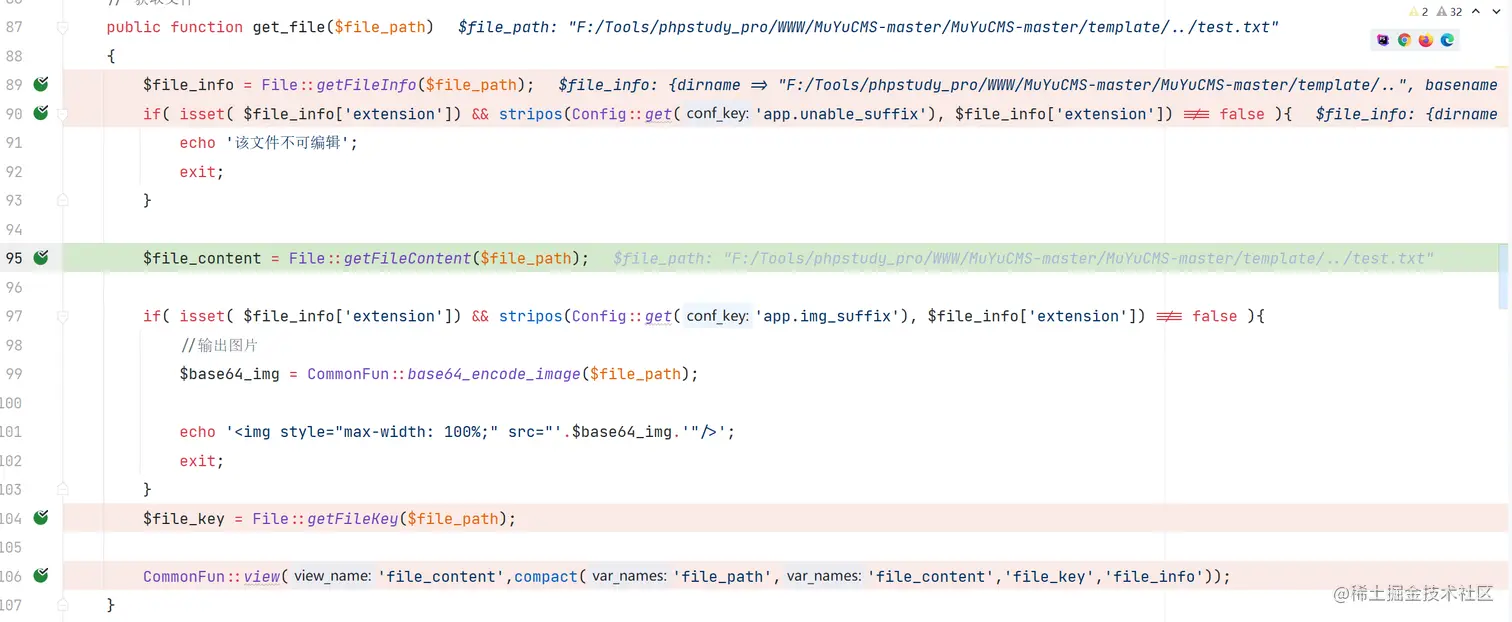Click fold end marker on line 93
Screen dimensions: 1512x622
(63, 200)
